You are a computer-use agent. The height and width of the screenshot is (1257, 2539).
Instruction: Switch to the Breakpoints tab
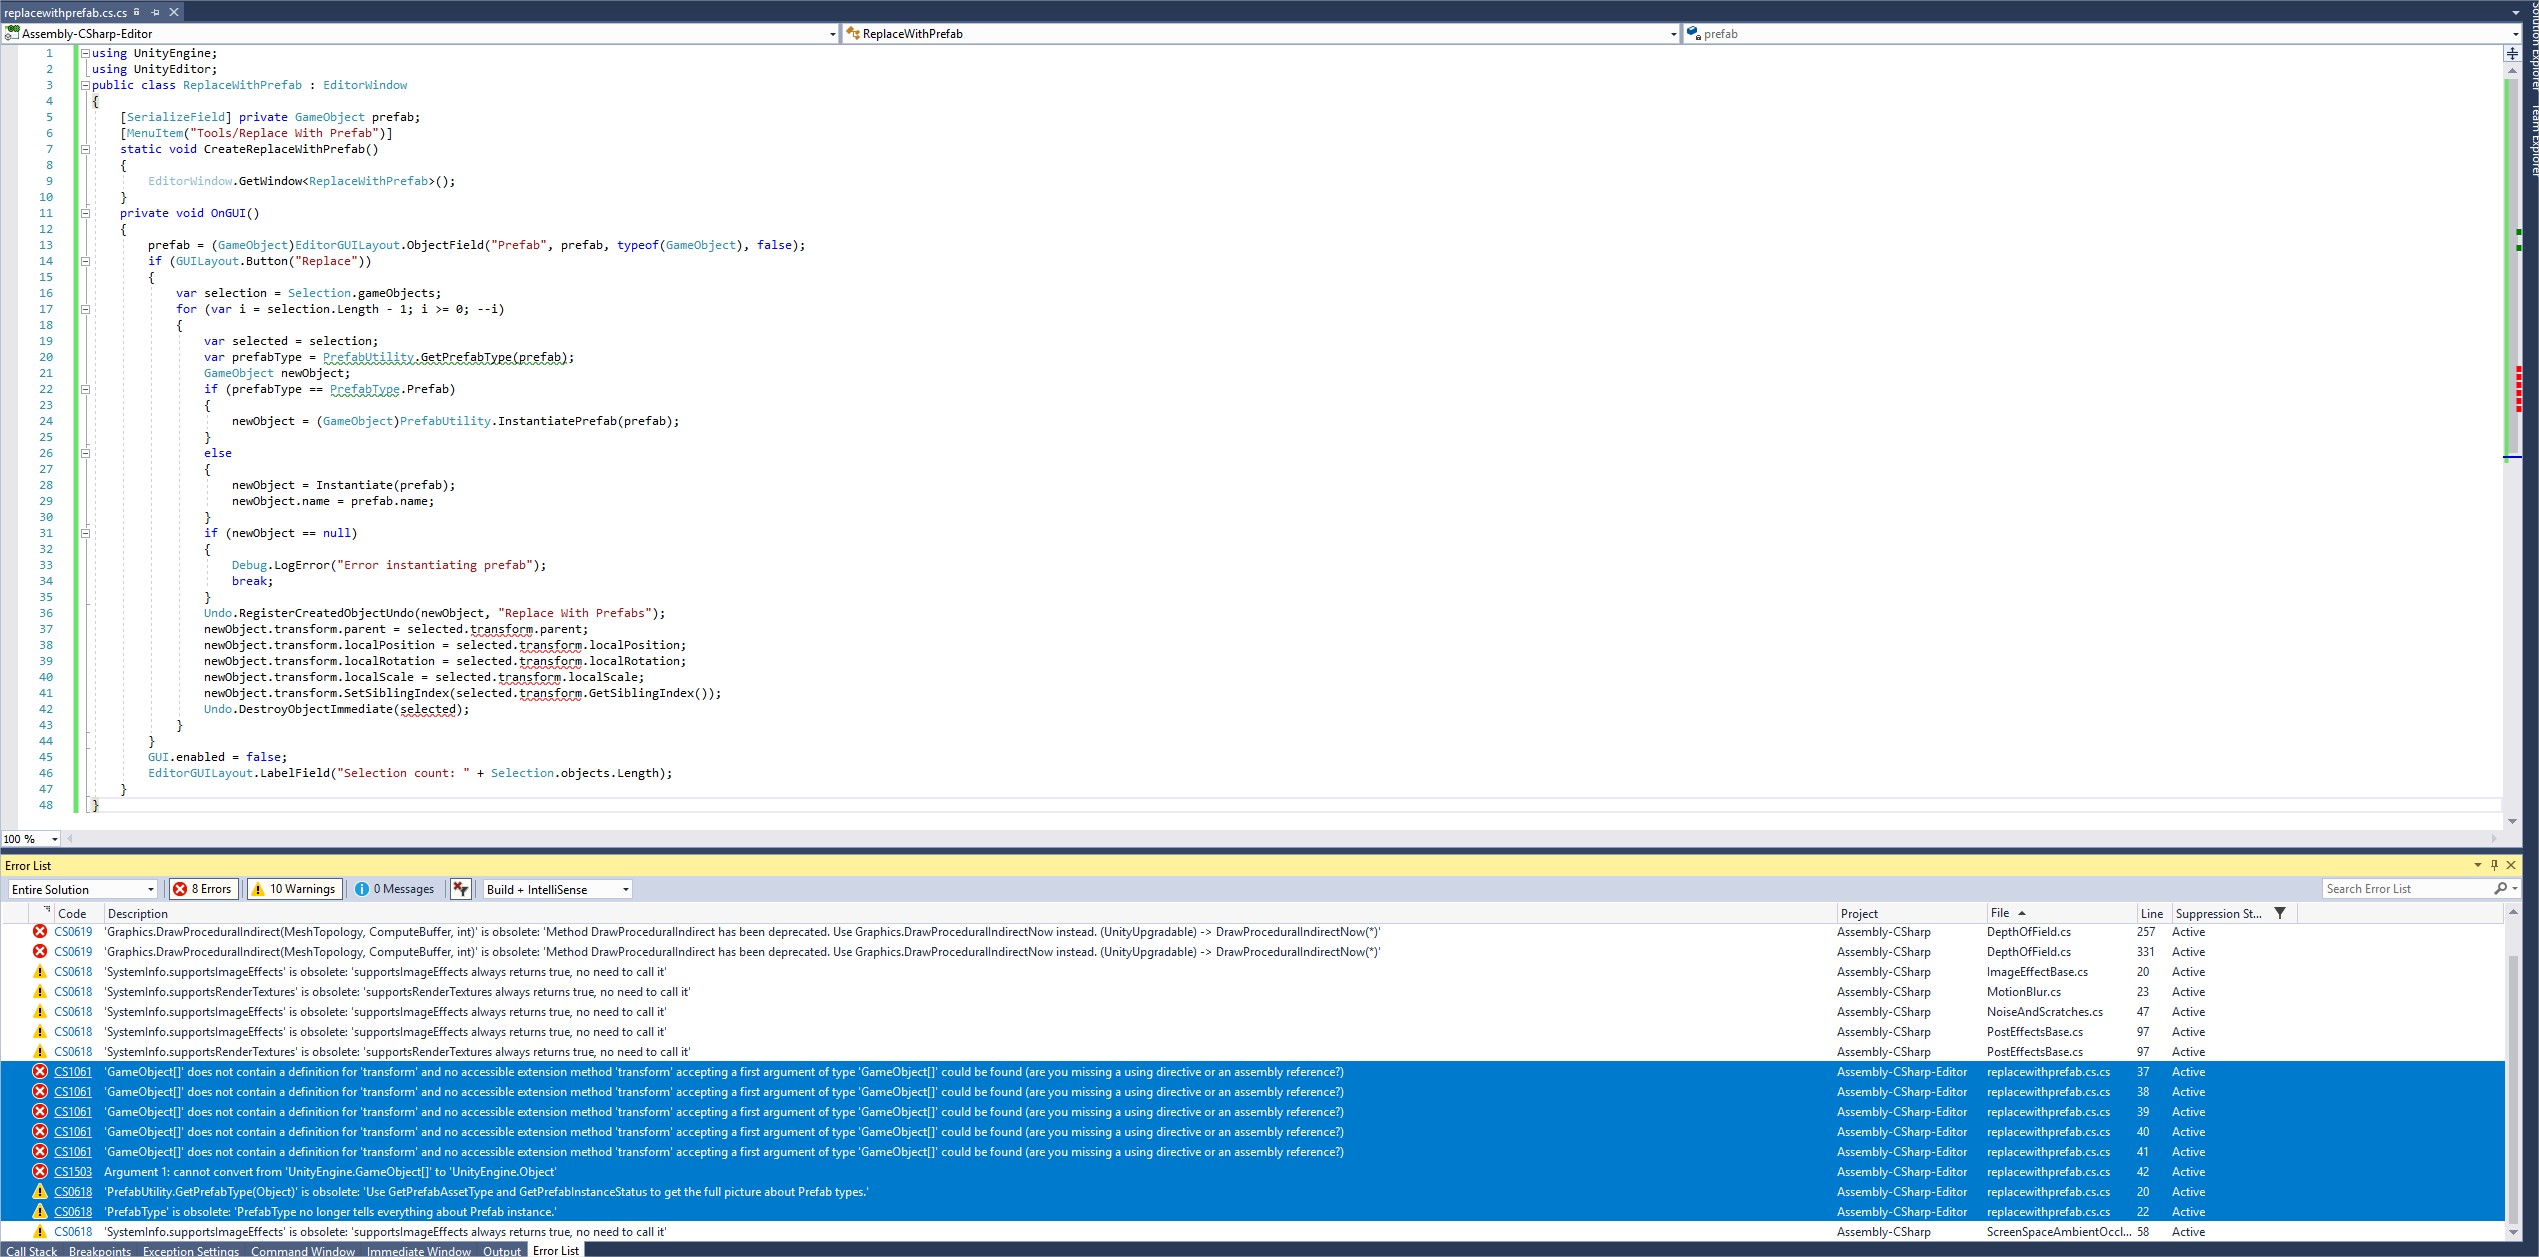pos(100,1251)
